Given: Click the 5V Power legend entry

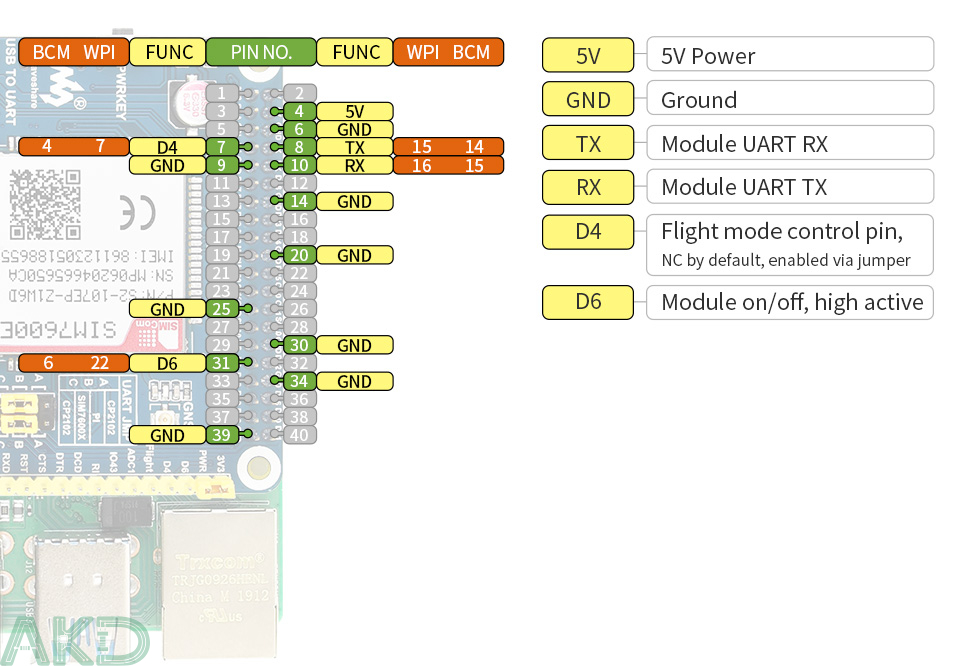Looking at the screenshot, I should point(790,55).
